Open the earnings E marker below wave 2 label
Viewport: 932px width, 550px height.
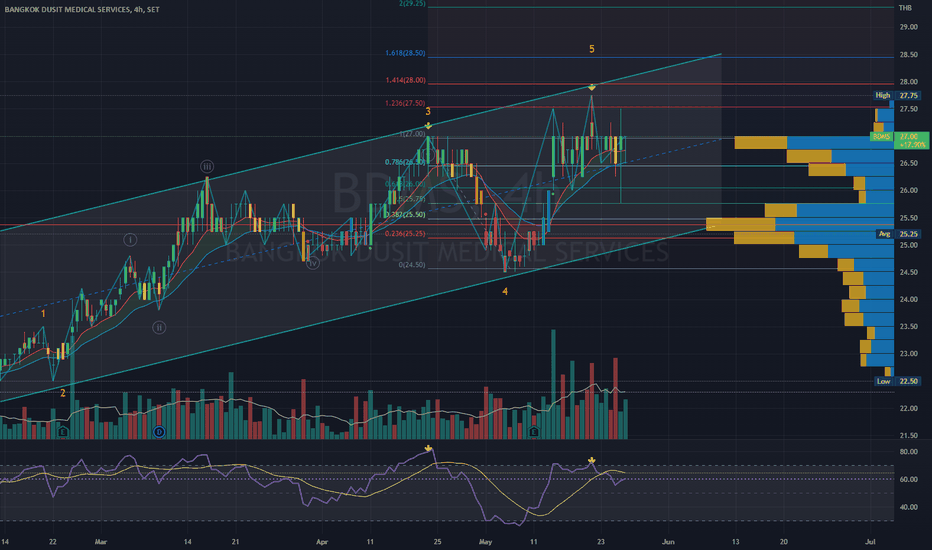63,432
